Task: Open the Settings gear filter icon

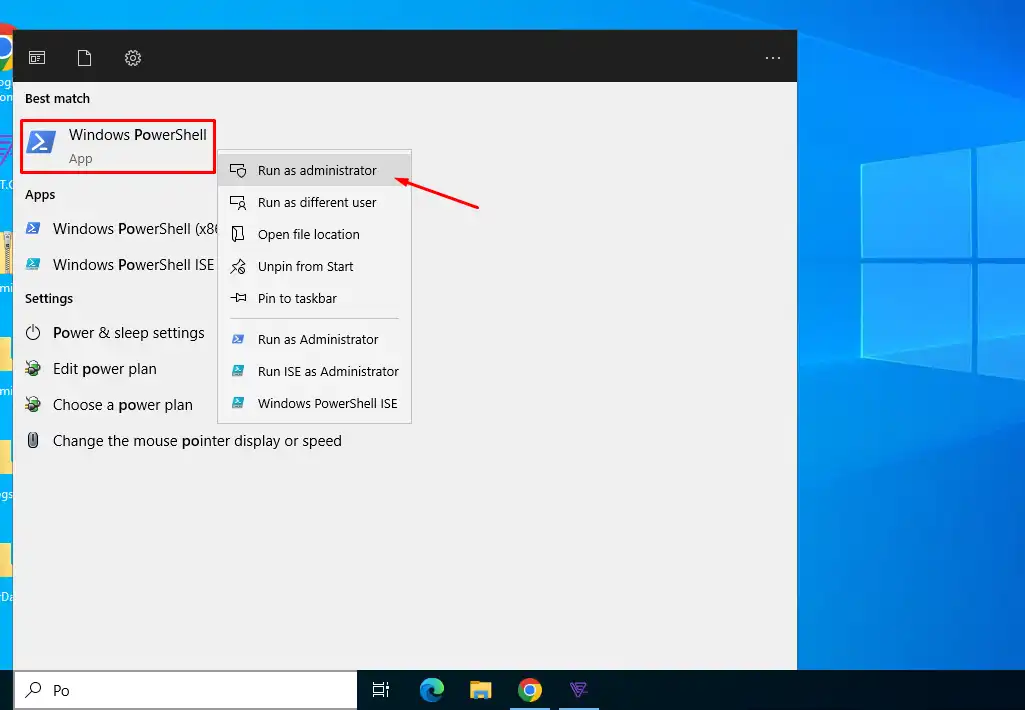Action: point(133,58)
